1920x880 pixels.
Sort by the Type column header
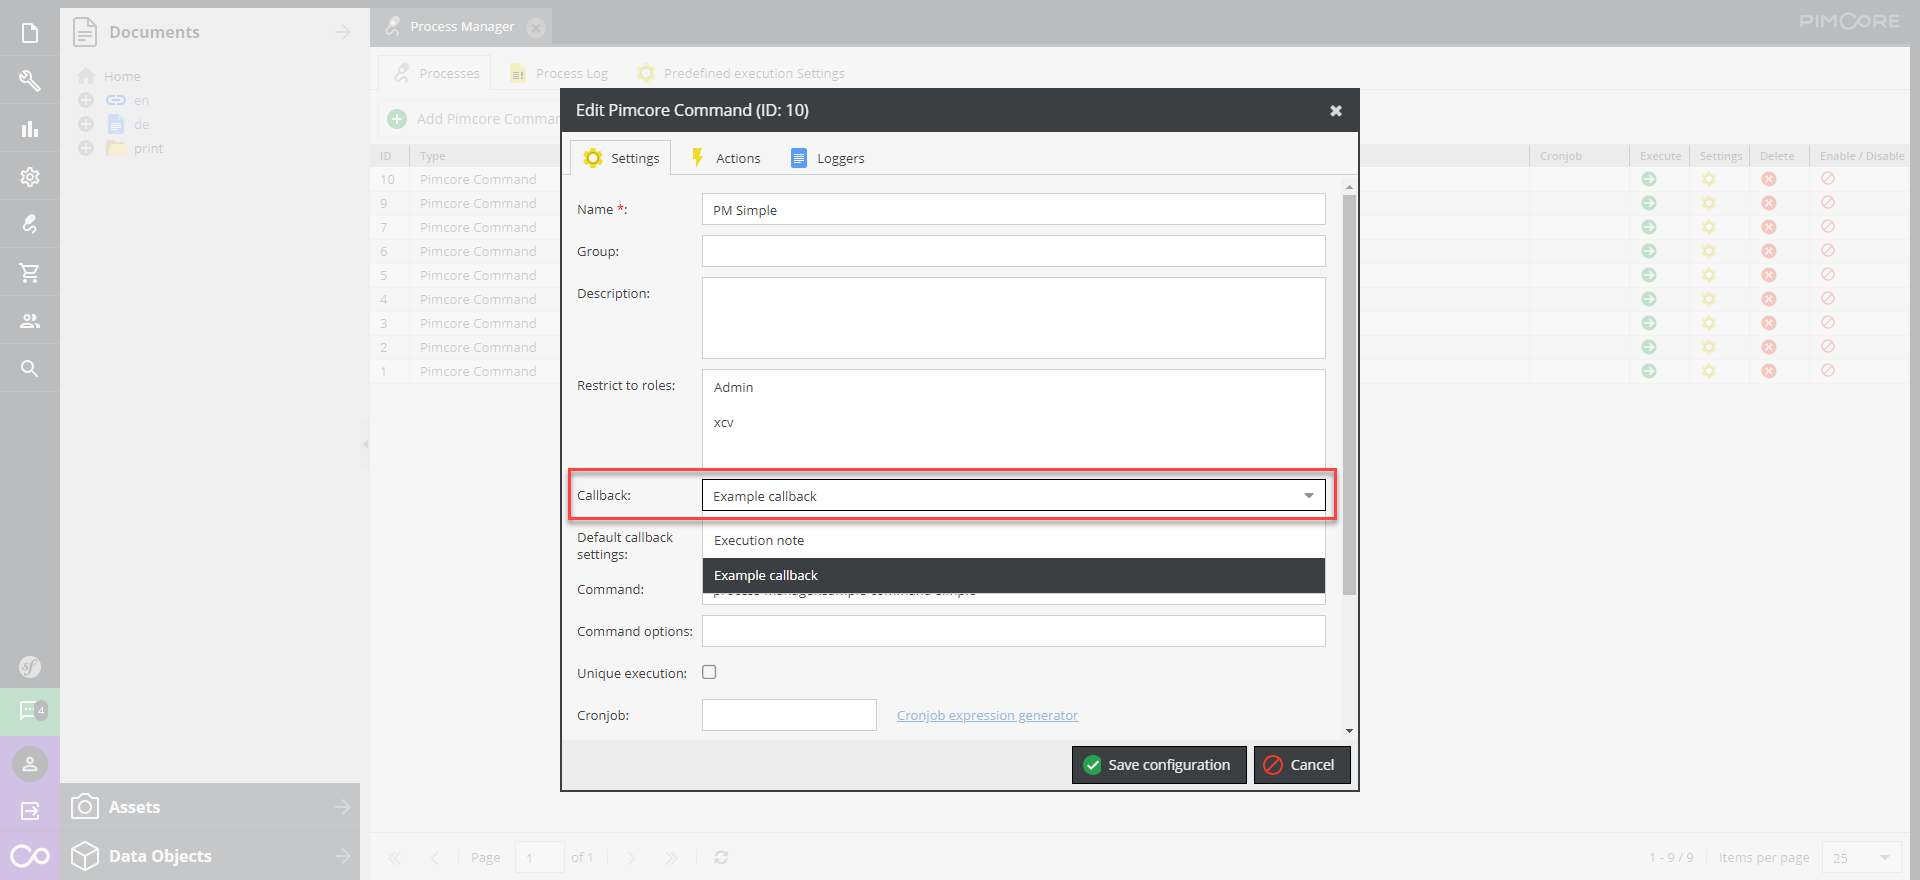pos(485,156)
